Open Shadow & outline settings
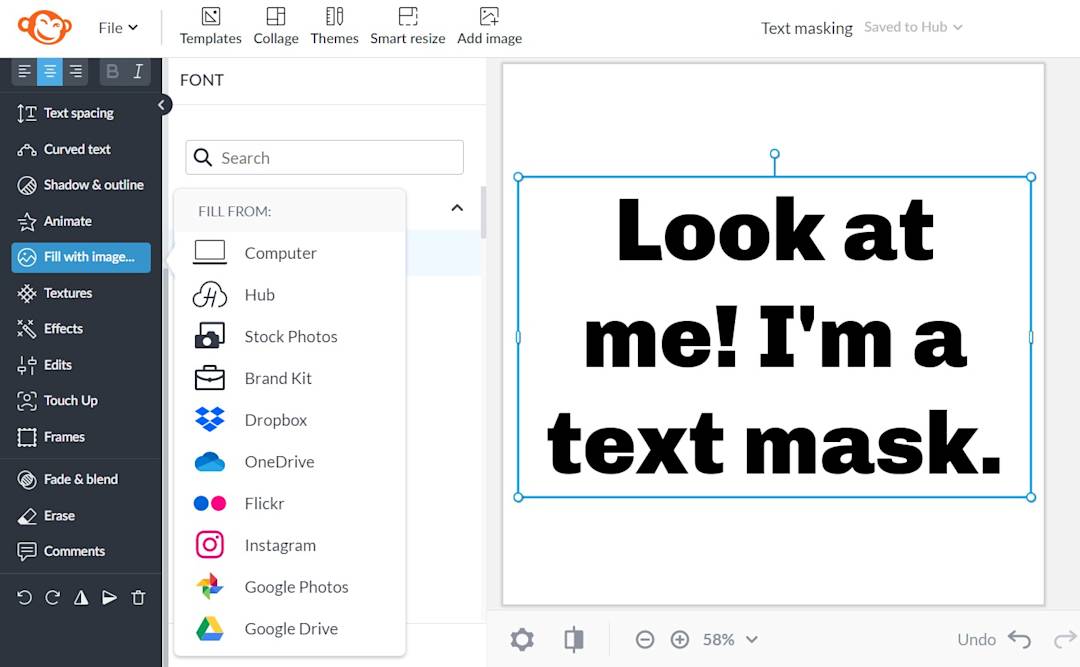The image size is (1080, 667). (x=81, y=185)
